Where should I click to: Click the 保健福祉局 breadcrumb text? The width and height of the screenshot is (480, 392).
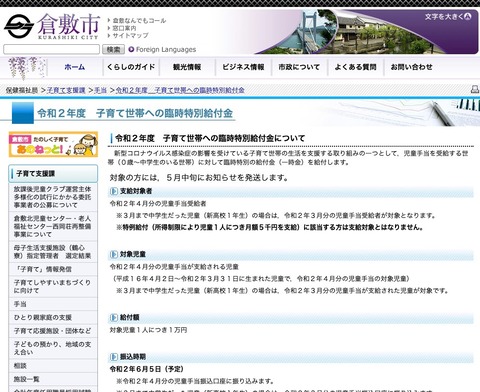click(22, 90)
